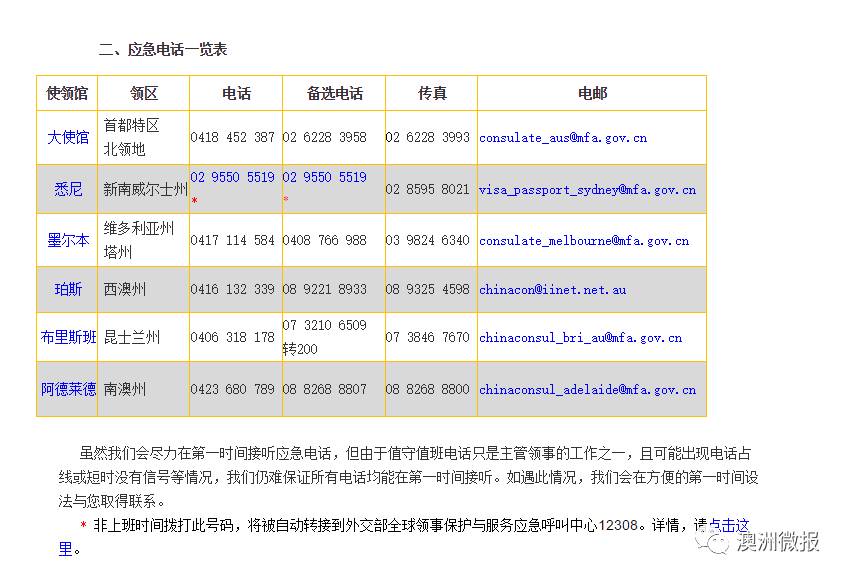Click hotline number 12308 in footnote
Screen dimensions: 847x579
618,525
